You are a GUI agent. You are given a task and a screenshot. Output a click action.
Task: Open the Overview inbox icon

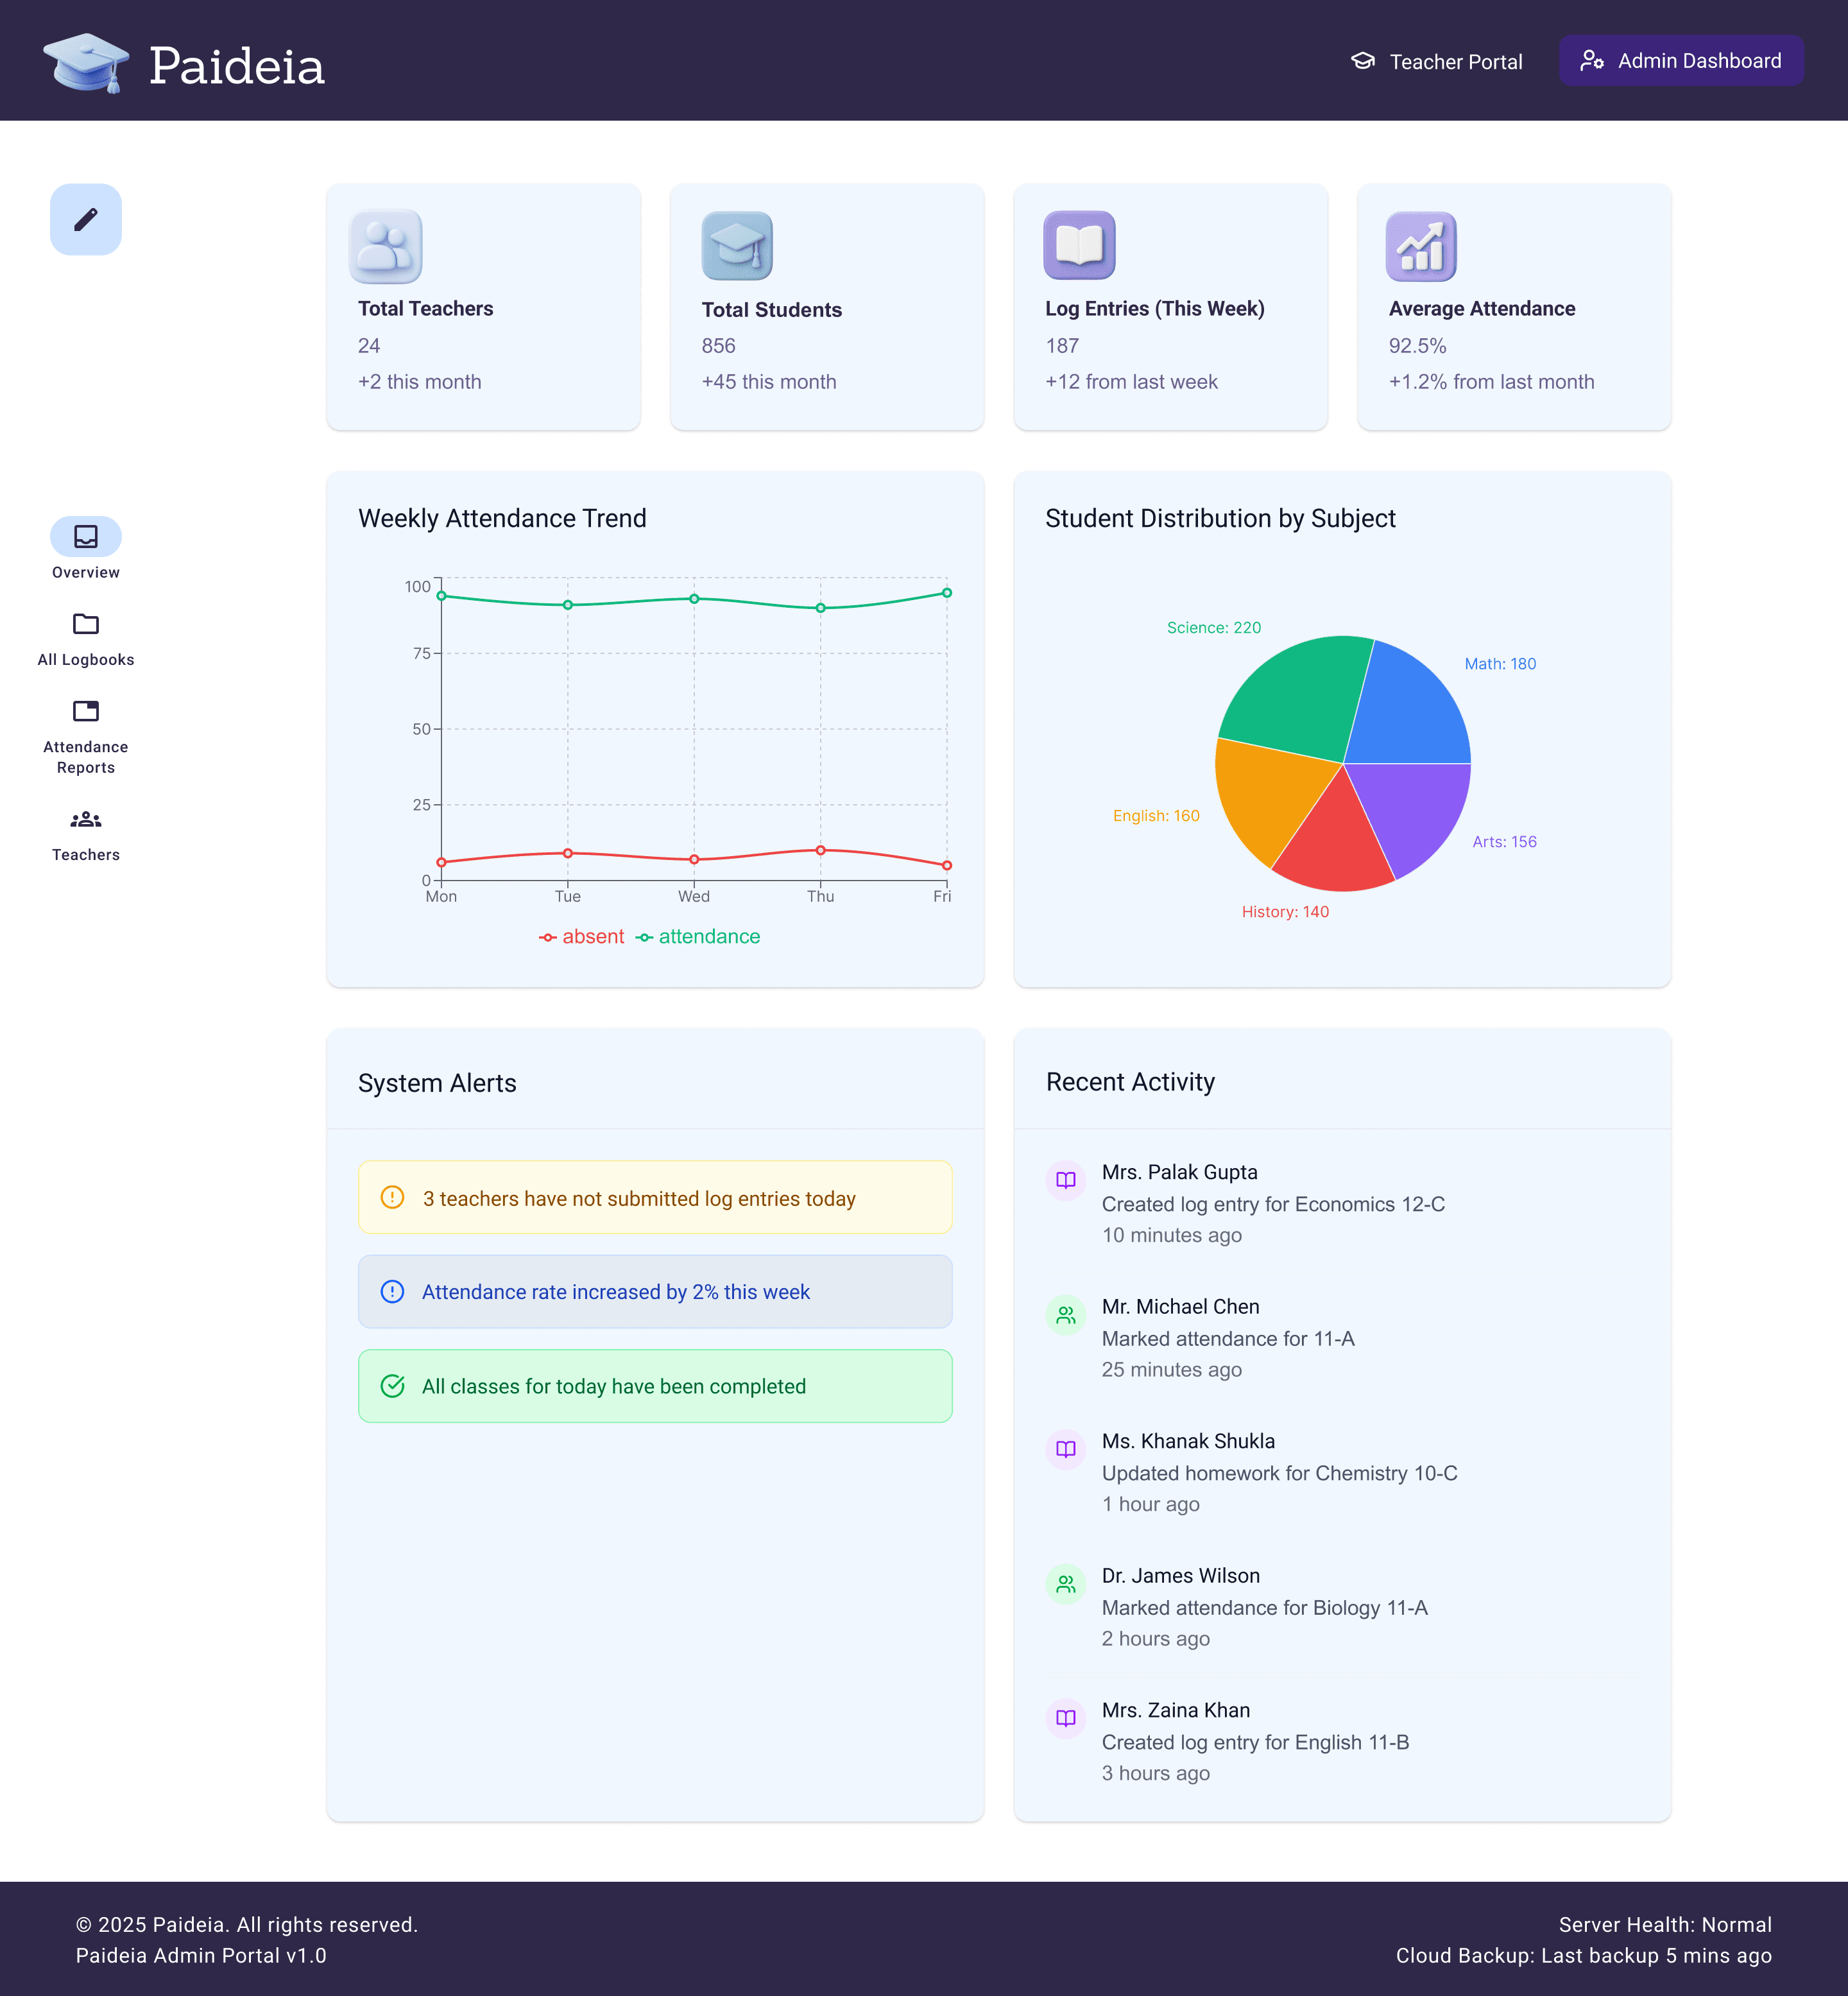point(86,537)
